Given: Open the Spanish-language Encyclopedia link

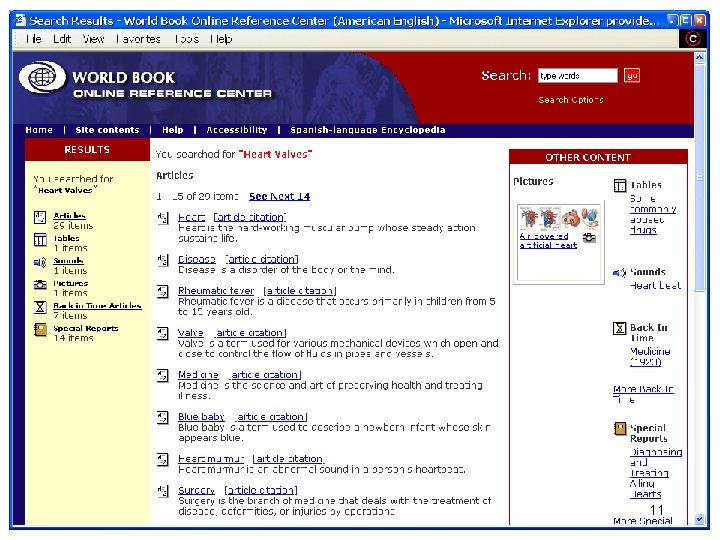Looking at the screenshot, I should point(368,130).
